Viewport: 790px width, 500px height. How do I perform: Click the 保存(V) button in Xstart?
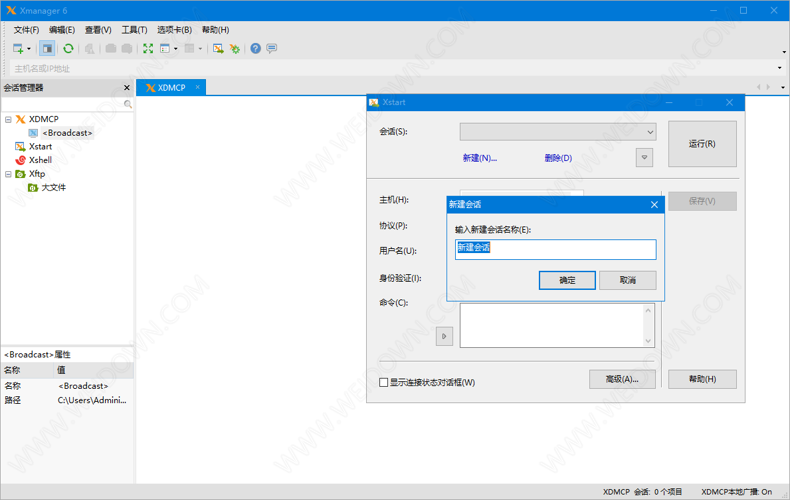(x=702, y=201)
